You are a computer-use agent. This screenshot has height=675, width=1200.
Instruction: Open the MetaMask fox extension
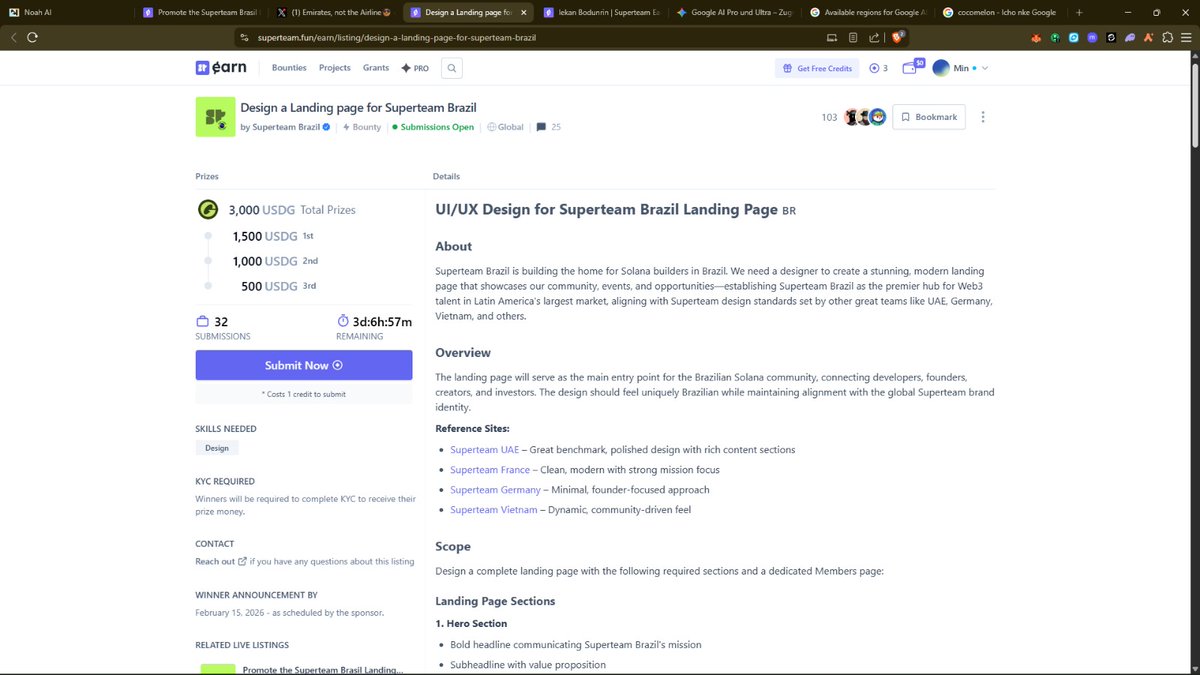[x=1036, y=38]
